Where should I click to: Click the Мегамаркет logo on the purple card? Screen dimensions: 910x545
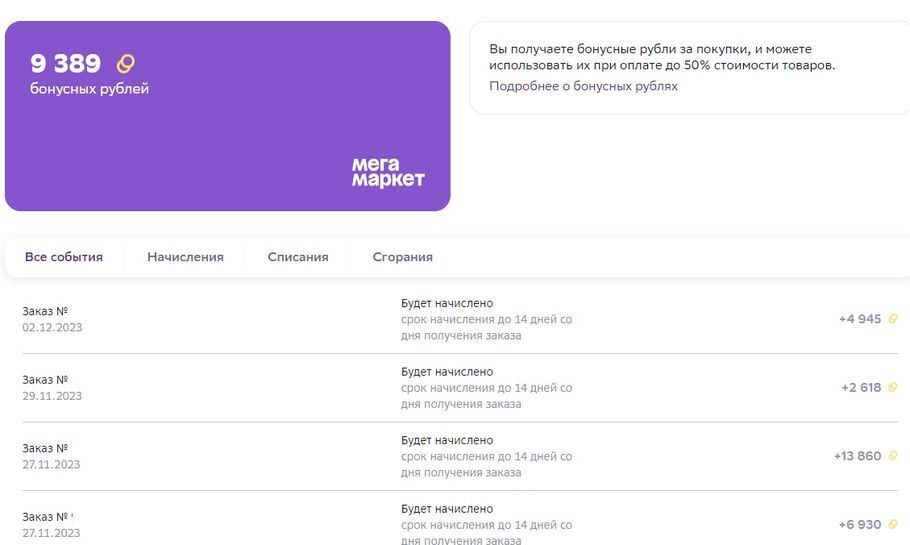388,172
